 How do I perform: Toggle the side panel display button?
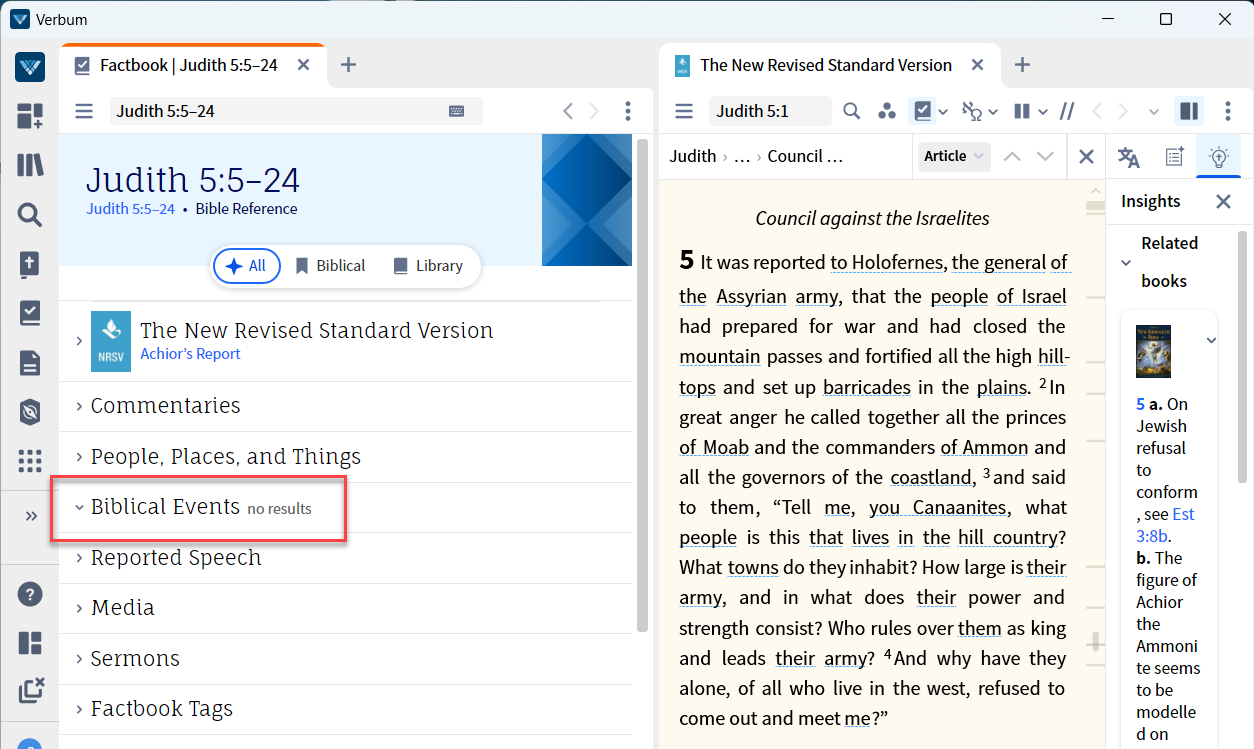coord(1189,111)
